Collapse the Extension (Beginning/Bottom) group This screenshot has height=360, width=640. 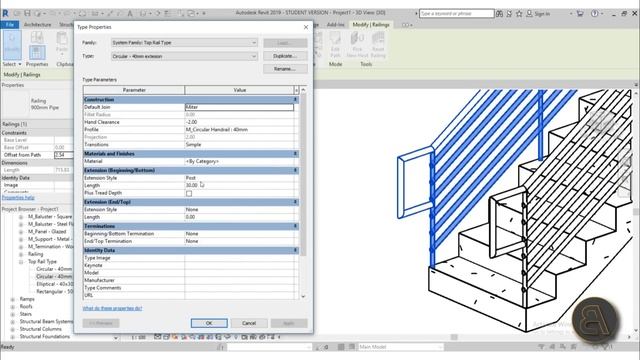(x=296, y=170)
